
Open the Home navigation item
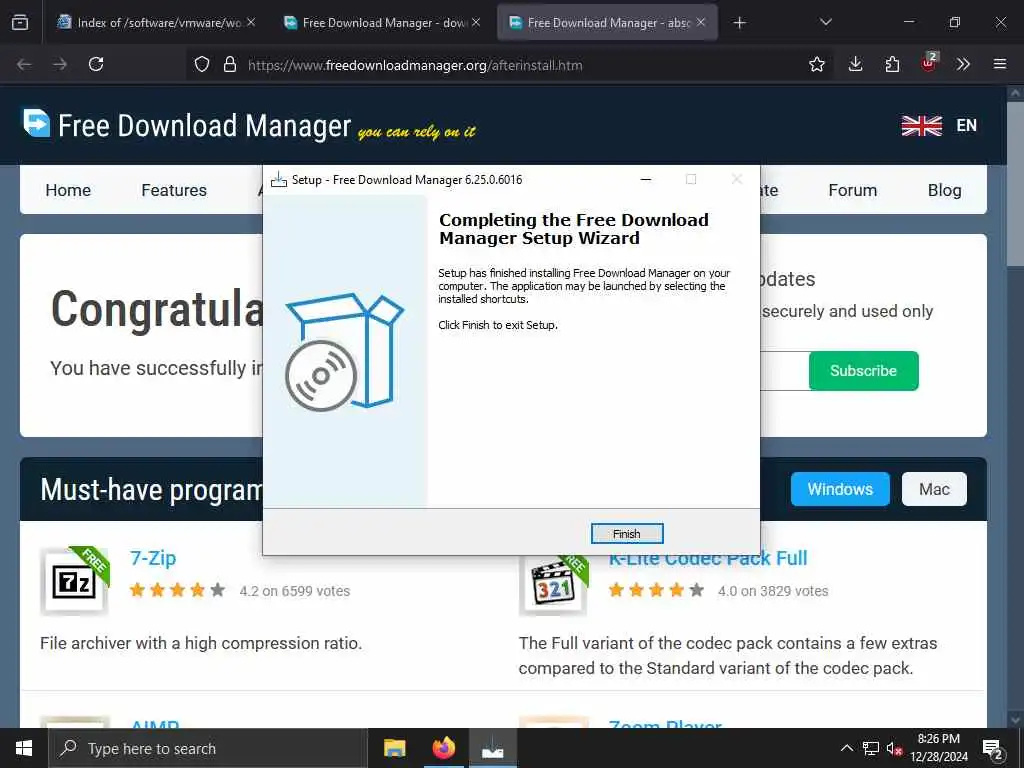[x=68, y=190]
